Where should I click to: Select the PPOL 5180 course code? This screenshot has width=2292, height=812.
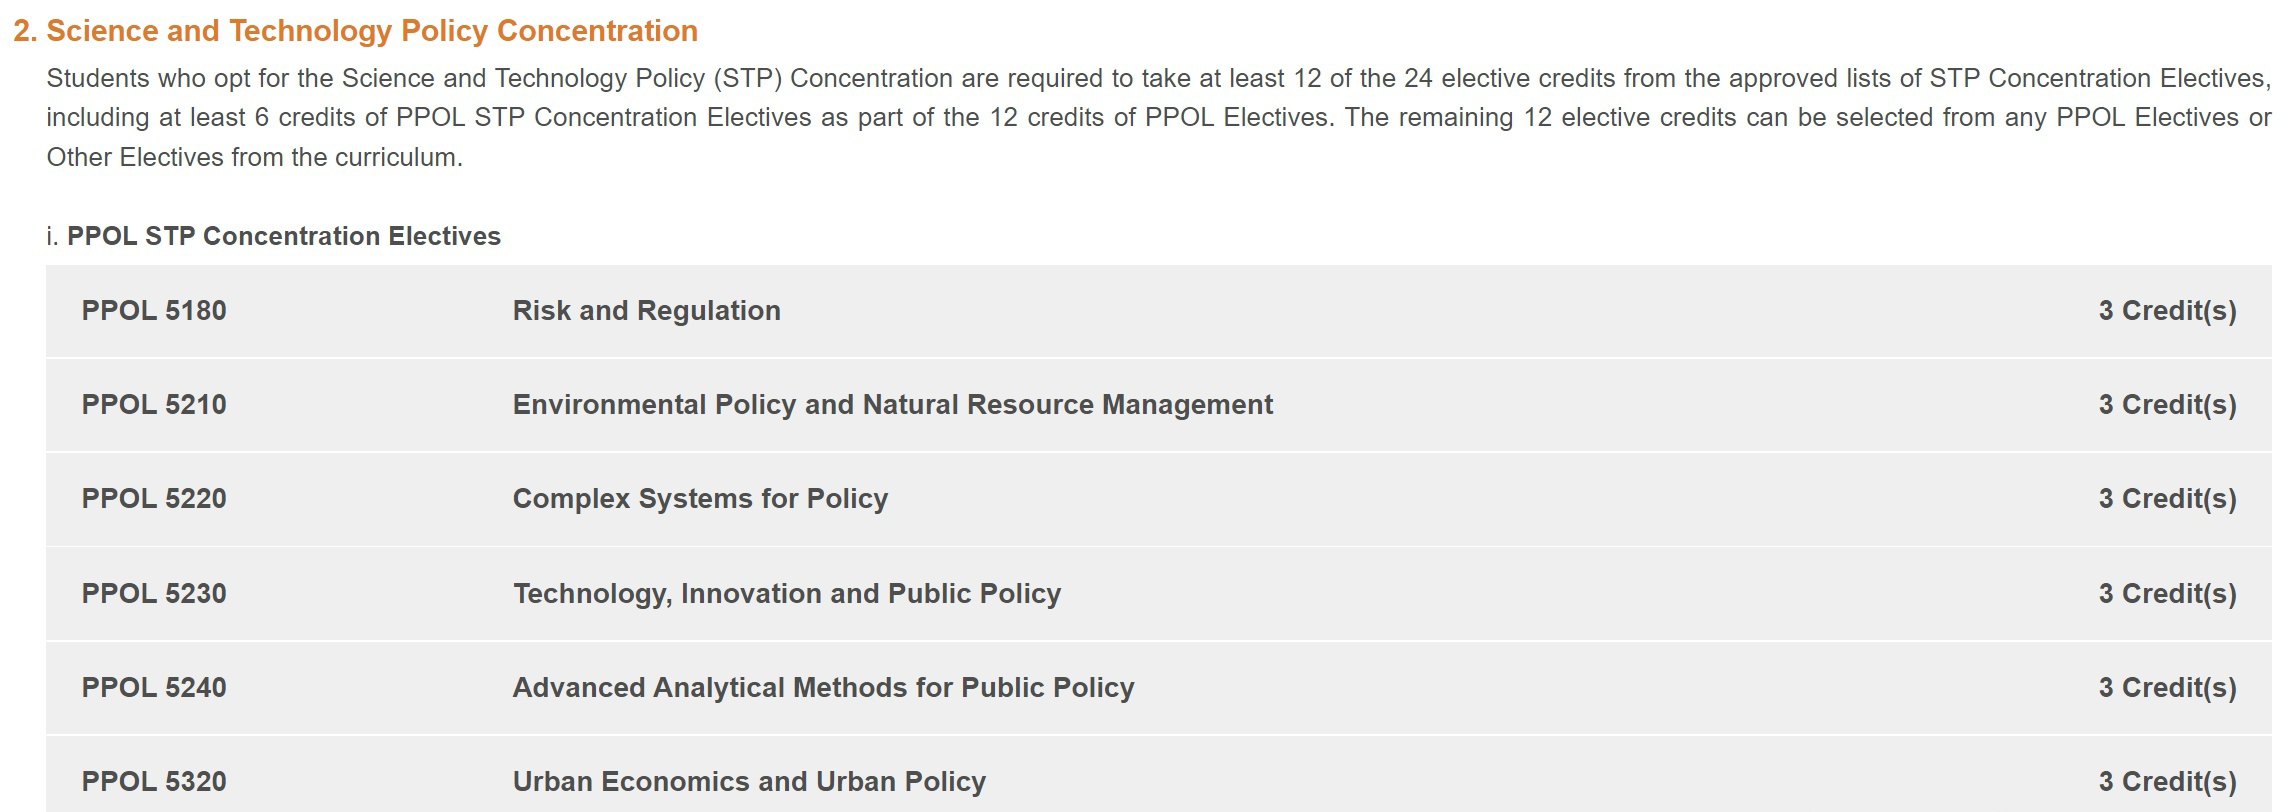pos(154,311)
